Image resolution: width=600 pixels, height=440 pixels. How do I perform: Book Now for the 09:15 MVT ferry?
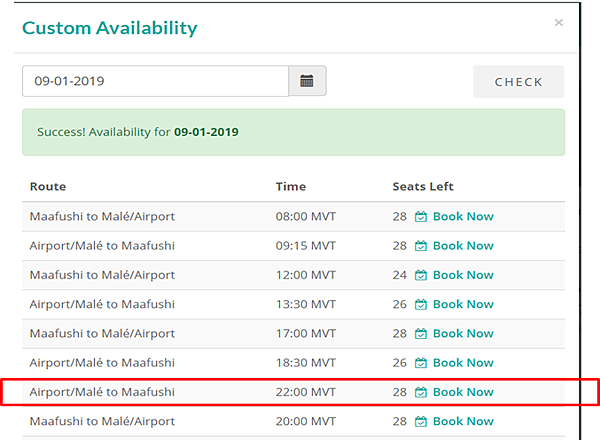click(463, 245)
